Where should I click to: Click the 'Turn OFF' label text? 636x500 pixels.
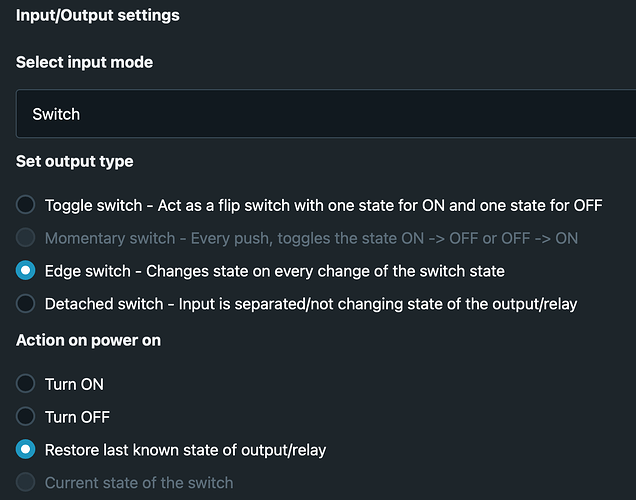coord(77,417)
